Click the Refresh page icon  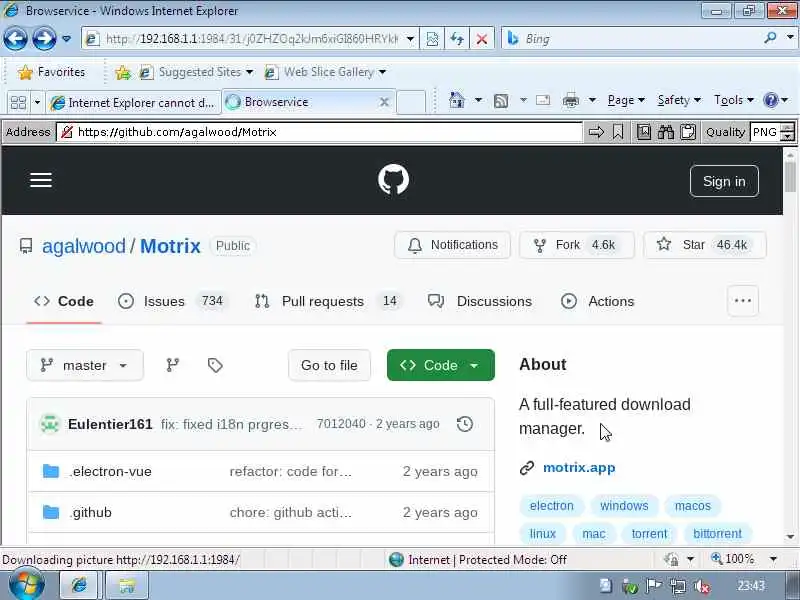tap(457, 39)
